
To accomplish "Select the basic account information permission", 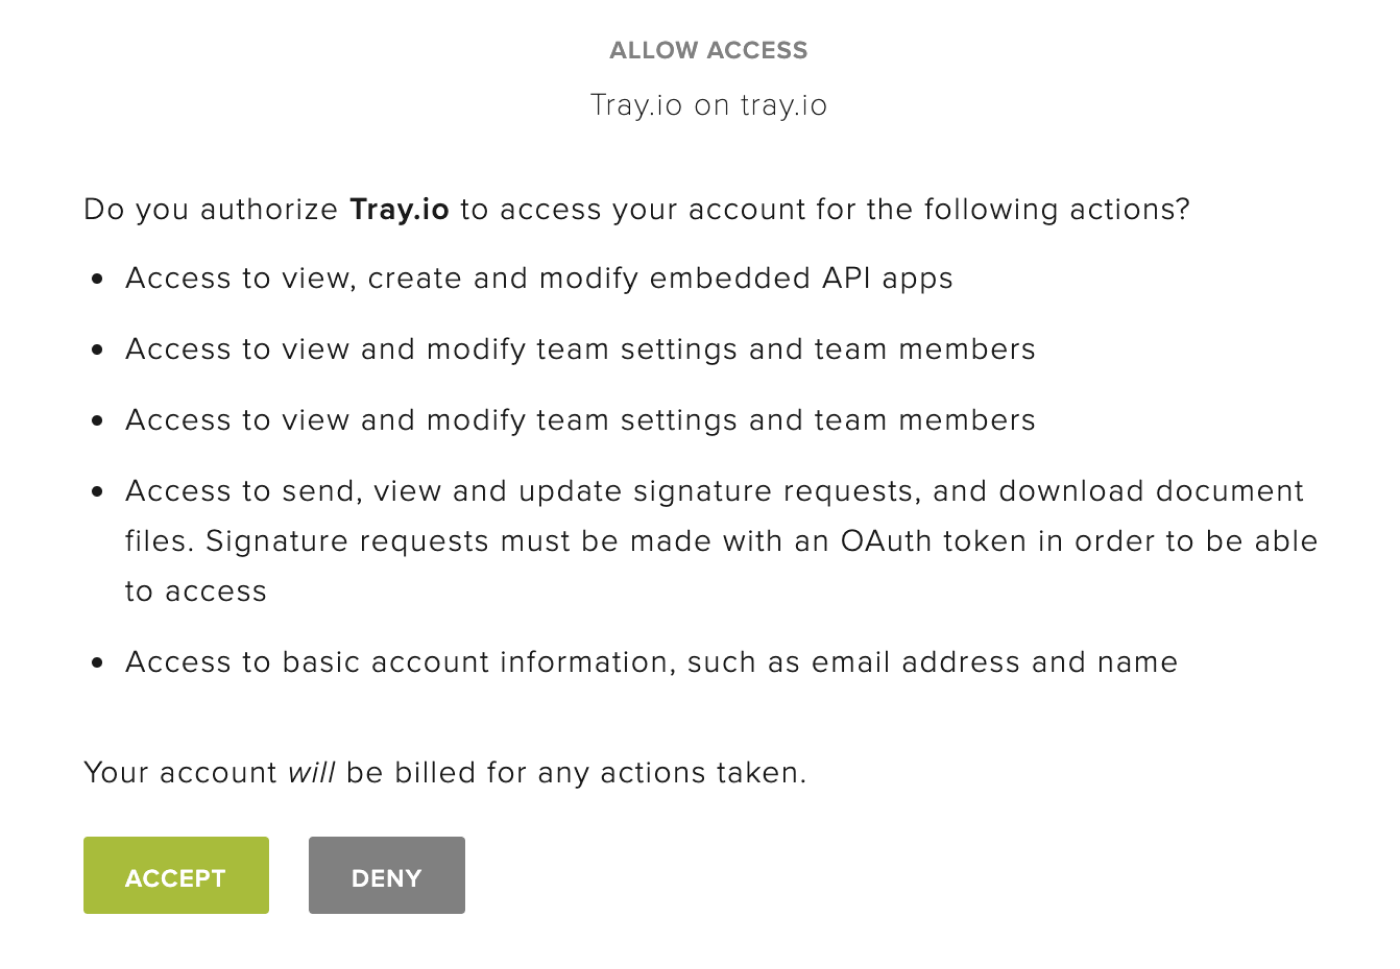I will pos(650,661).
